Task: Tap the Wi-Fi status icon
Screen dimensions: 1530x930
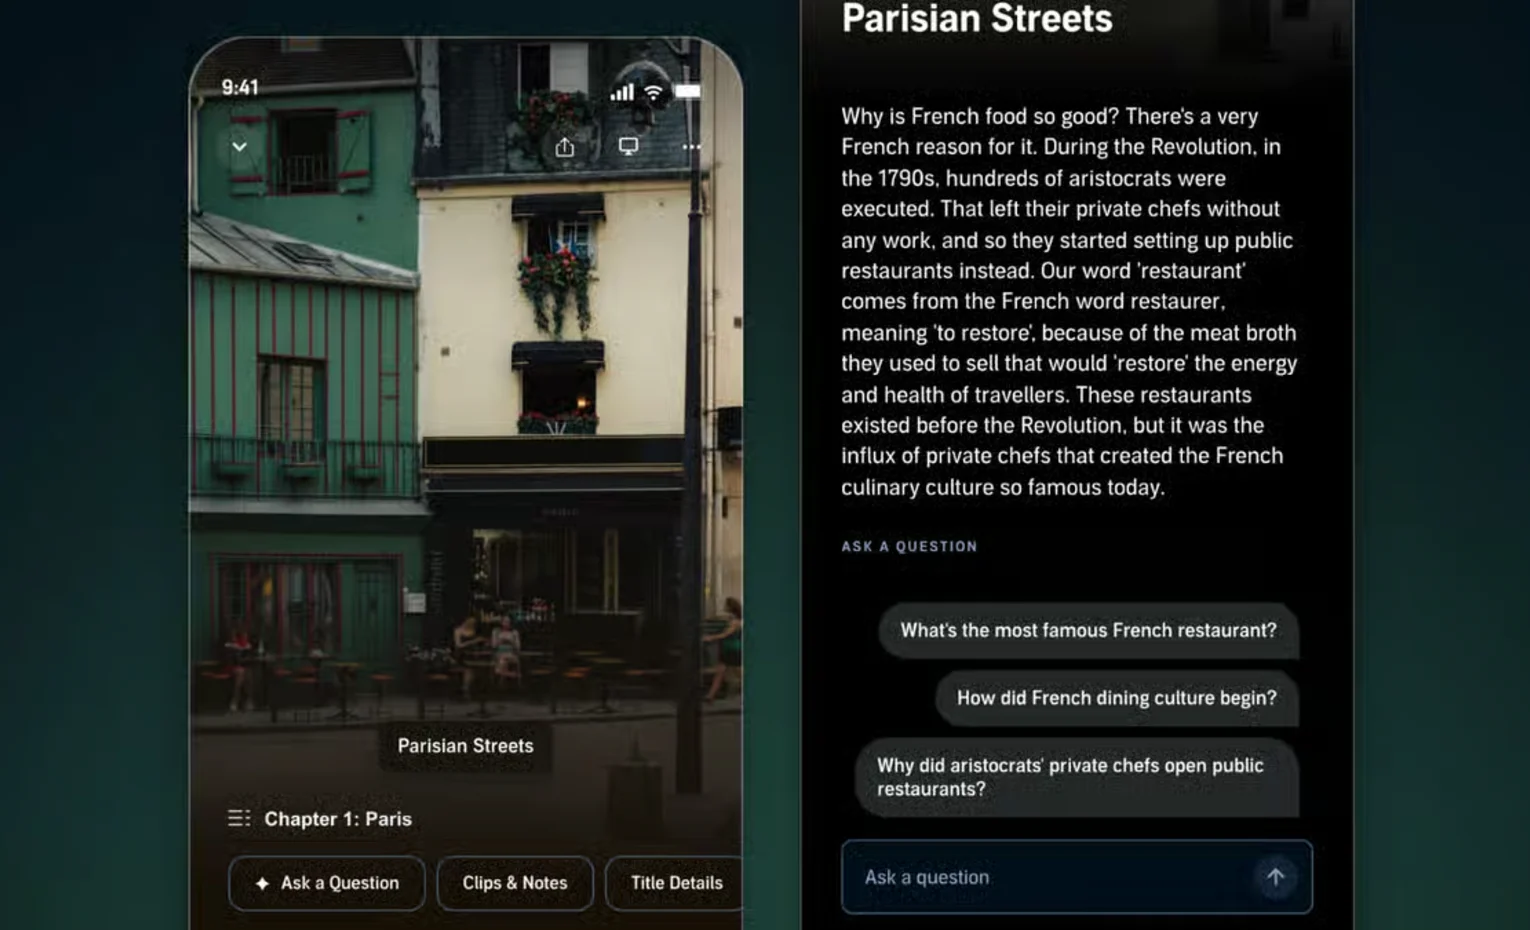Action: (x=654, y=92)
